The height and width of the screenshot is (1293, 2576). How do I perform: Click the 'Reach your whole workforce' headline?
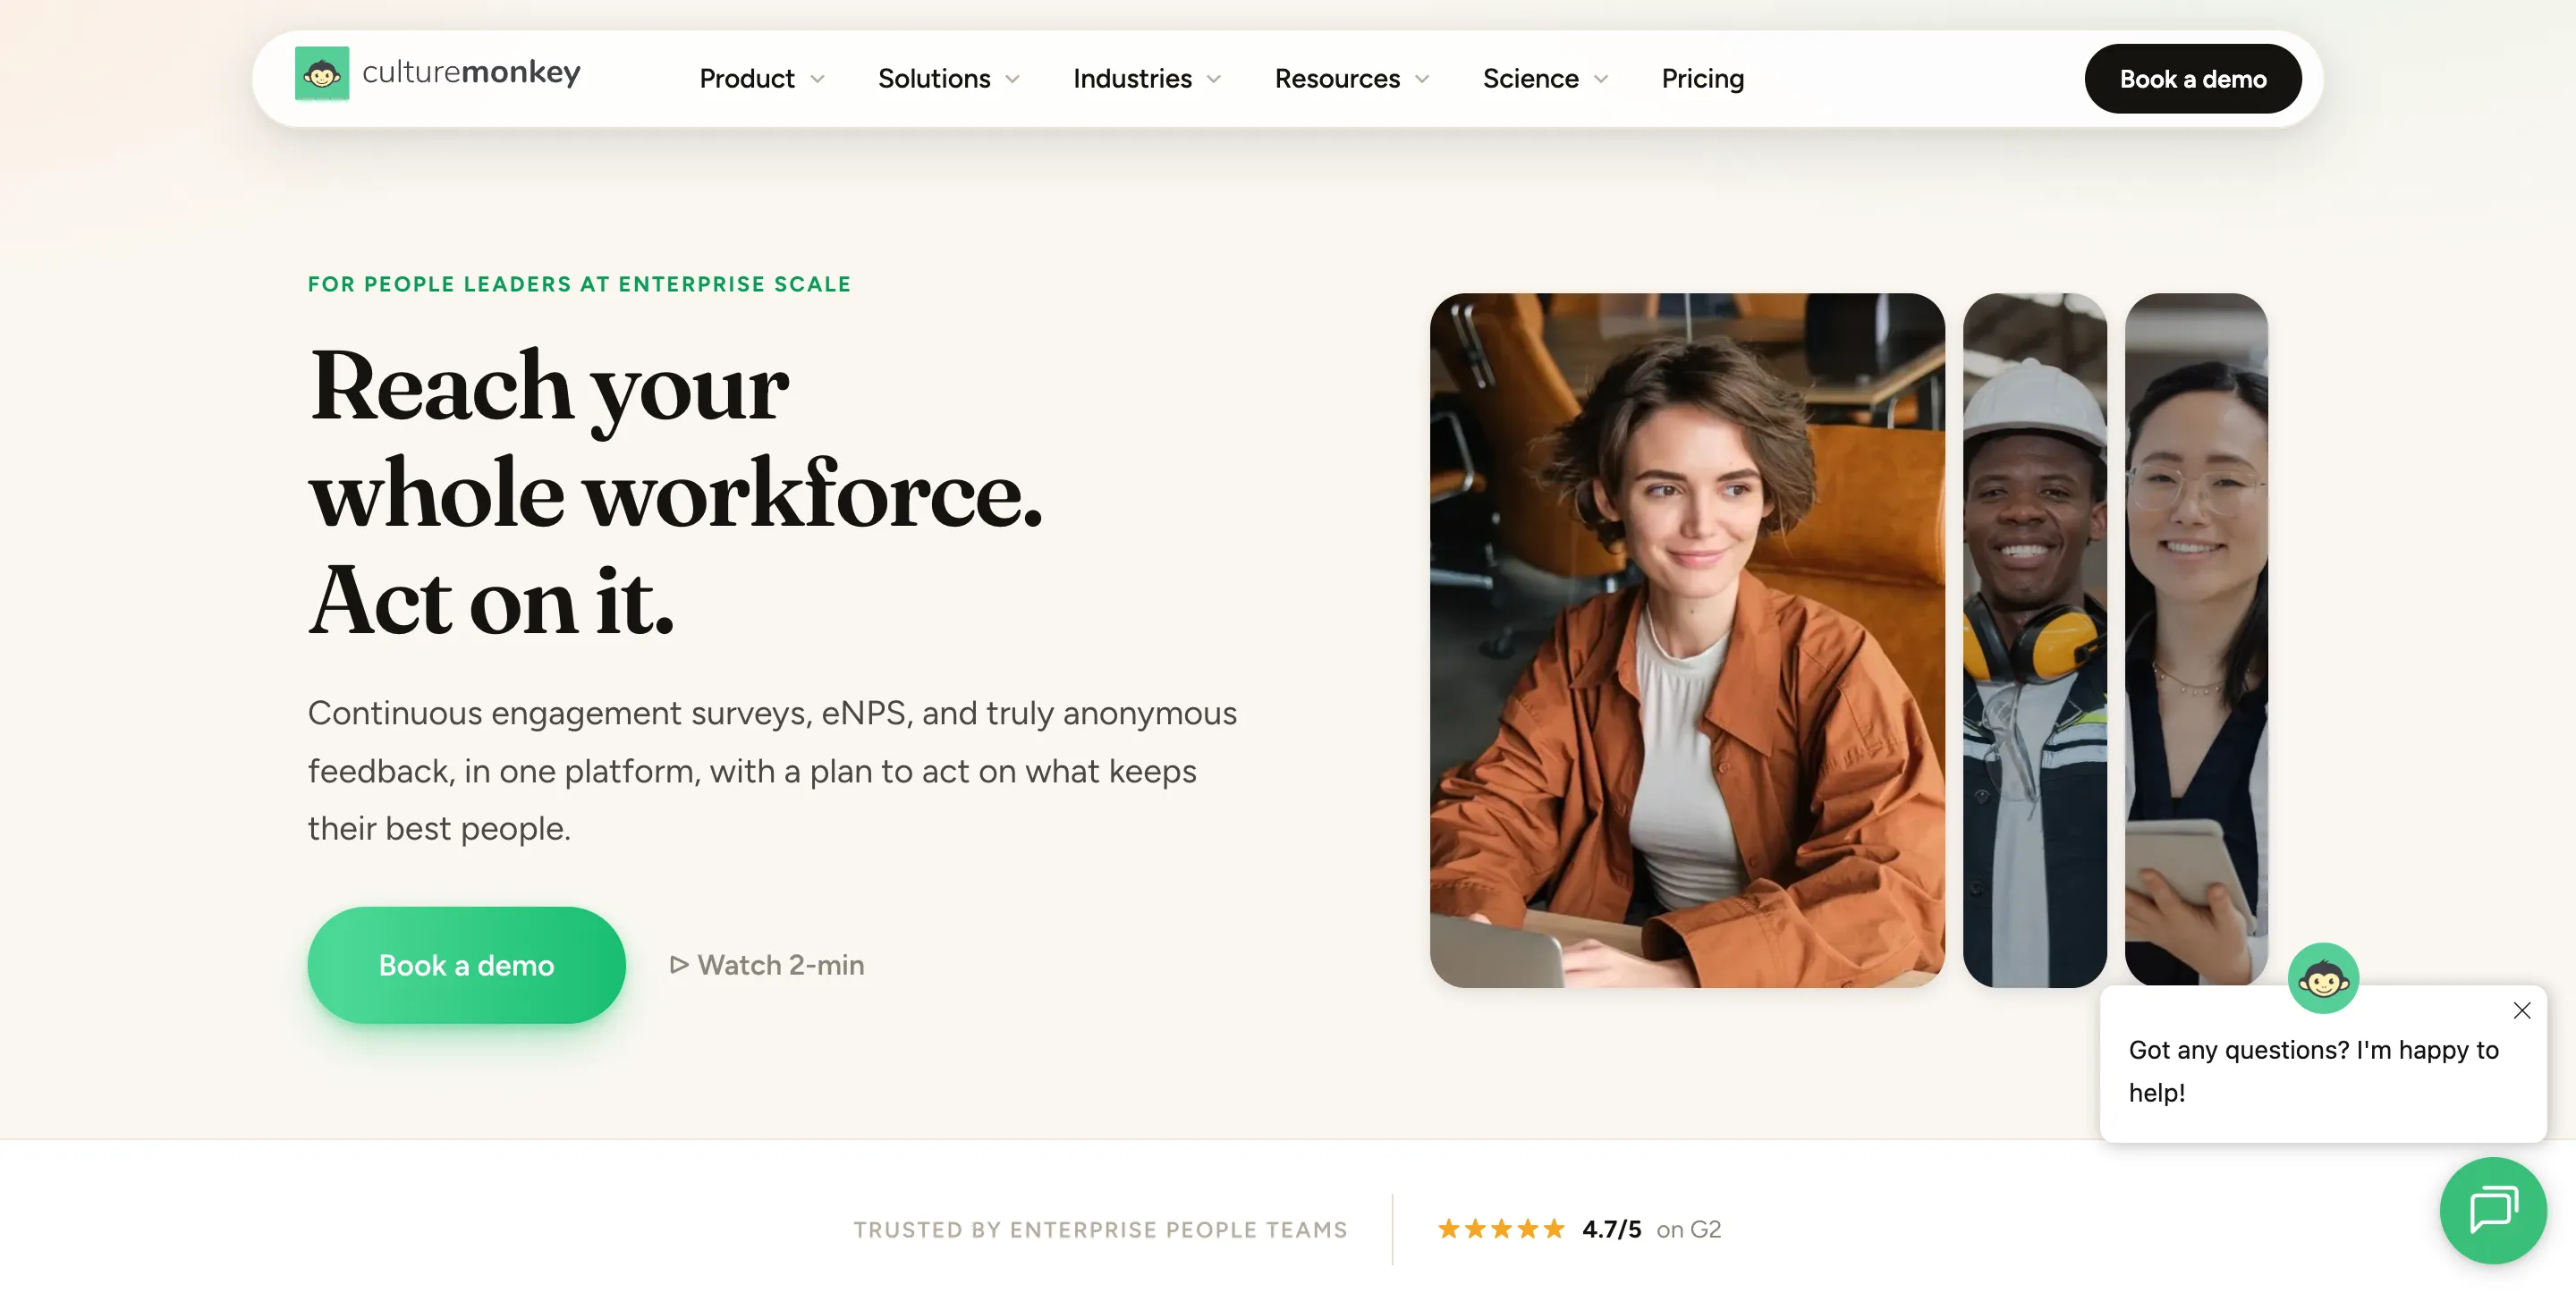click(676, 492)
